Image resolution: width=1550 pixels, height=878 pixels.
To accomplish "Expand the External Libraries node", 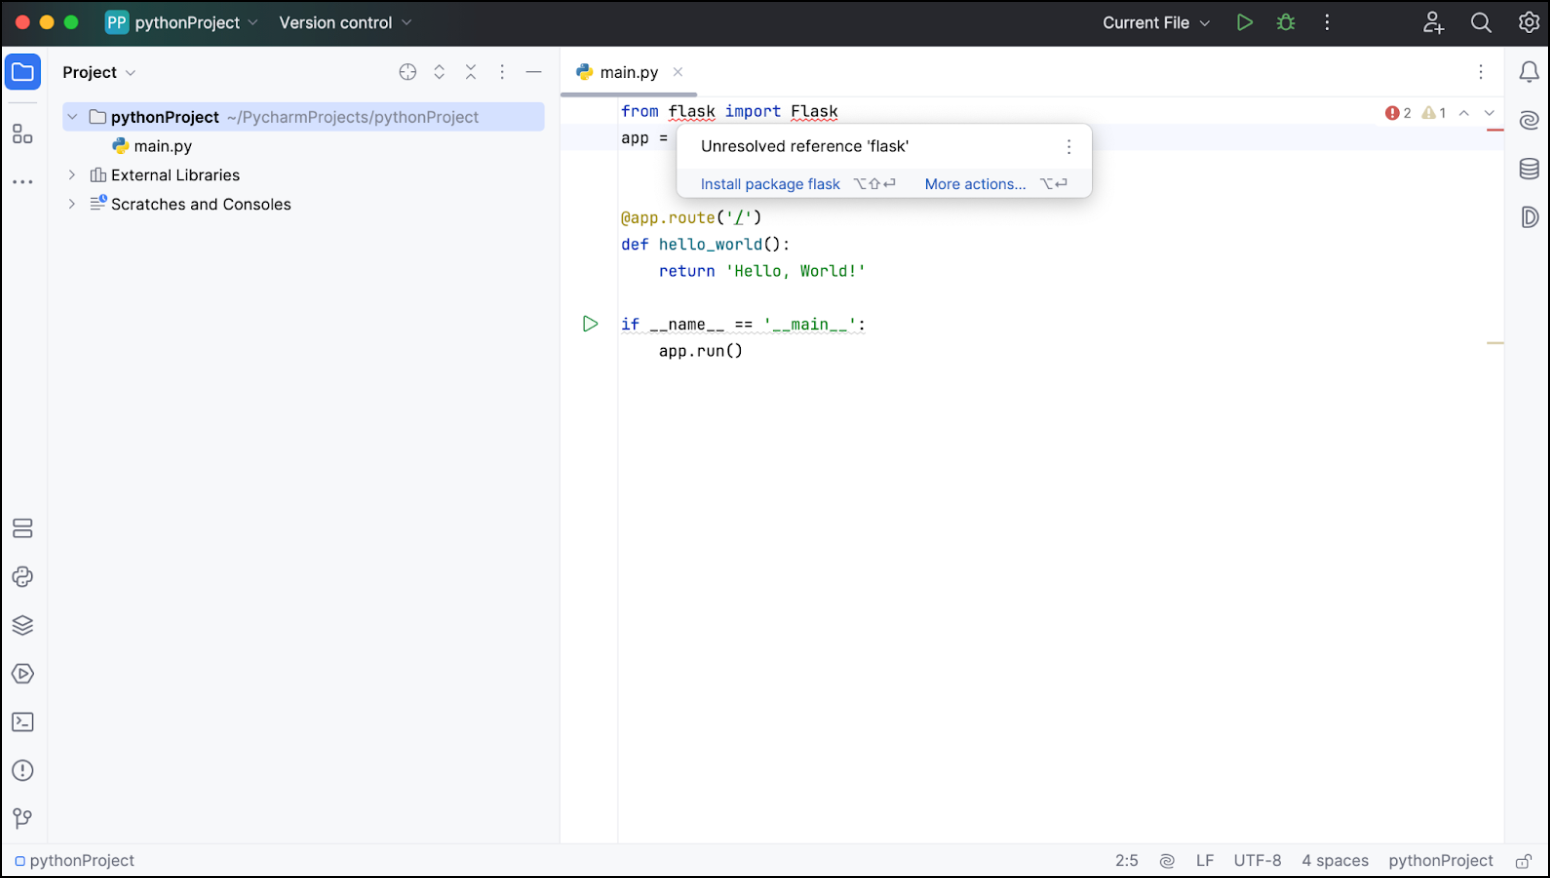I will [x=72, y=175].
